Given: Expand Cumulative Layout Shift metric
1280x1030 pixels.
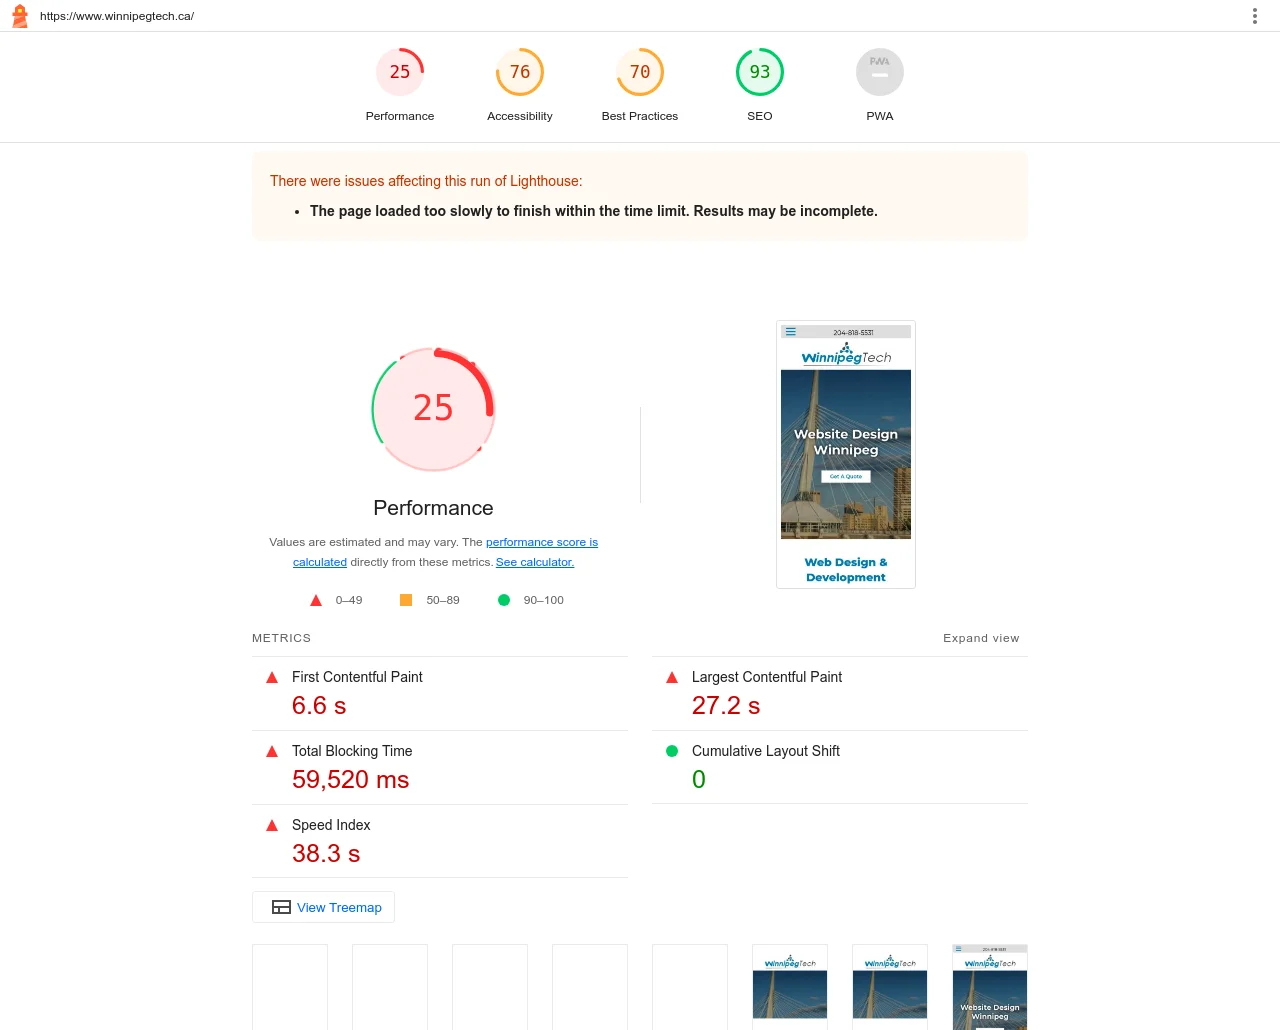Looking at the screenshot, I should (765, 751).
